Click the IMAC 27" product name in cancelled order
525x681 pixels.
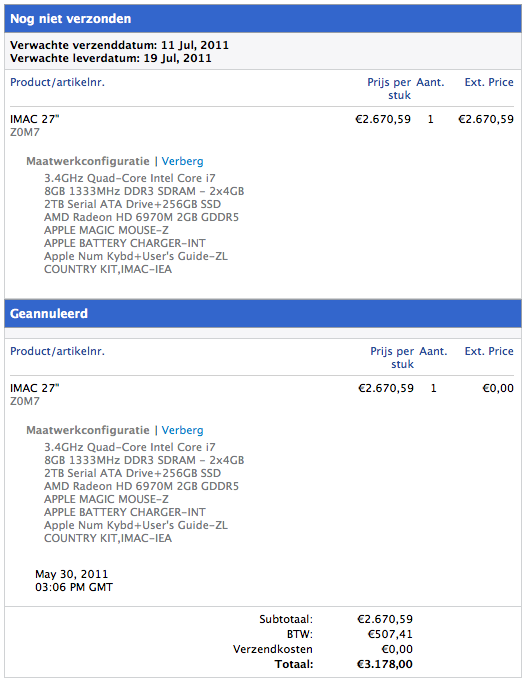pos(35,388)
